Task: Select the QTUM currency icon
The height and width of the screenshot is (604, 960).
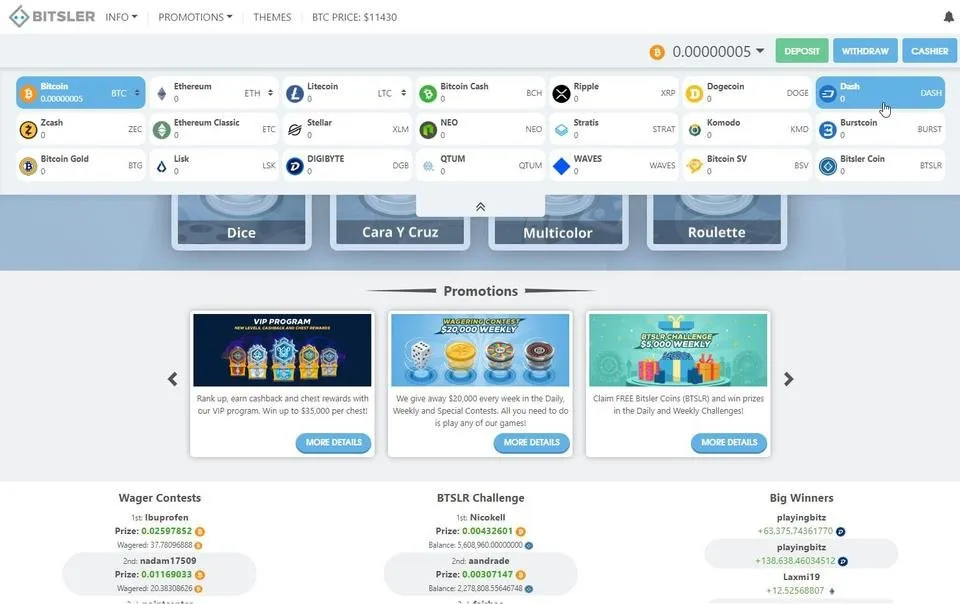Action: pos(428,165)
